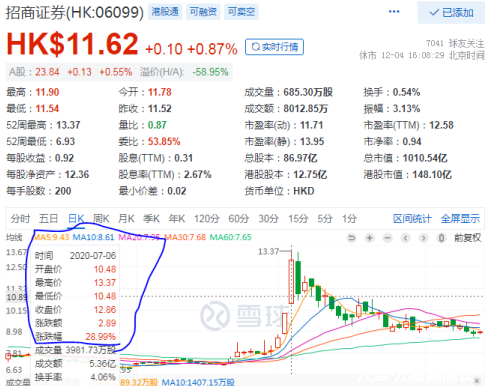Open the 月K tab
This screenshot has height=386, width=486.
pyautogui.click(x=126, y=219)
